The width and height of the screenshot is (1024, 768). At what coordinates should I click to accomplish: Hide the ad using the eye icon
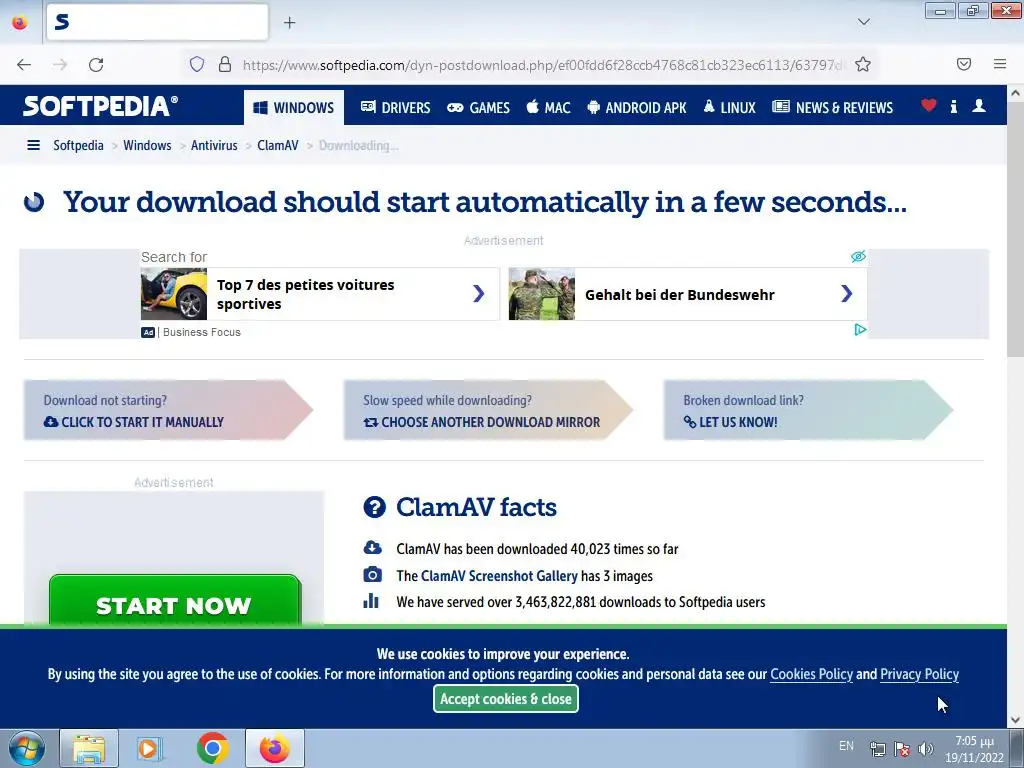858,256
